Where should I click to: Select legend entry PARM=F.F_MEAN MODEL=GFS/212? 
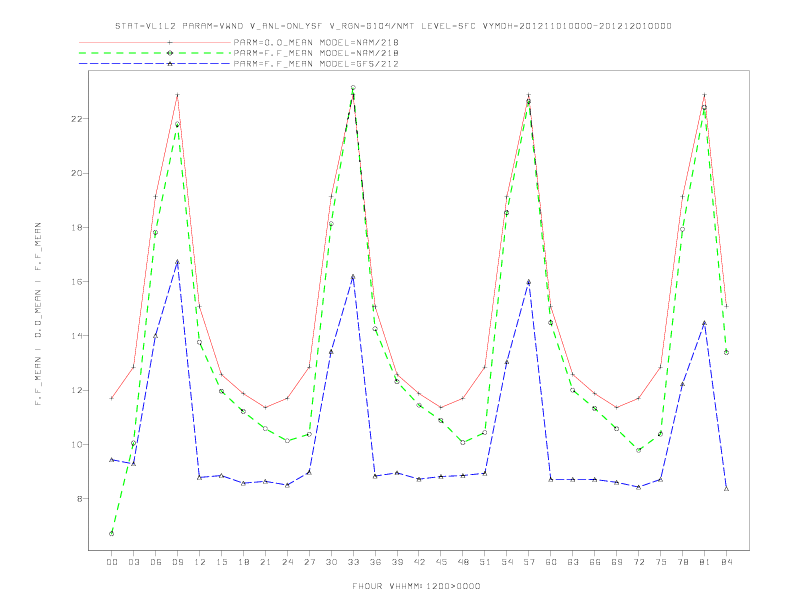tap(316, 64)
